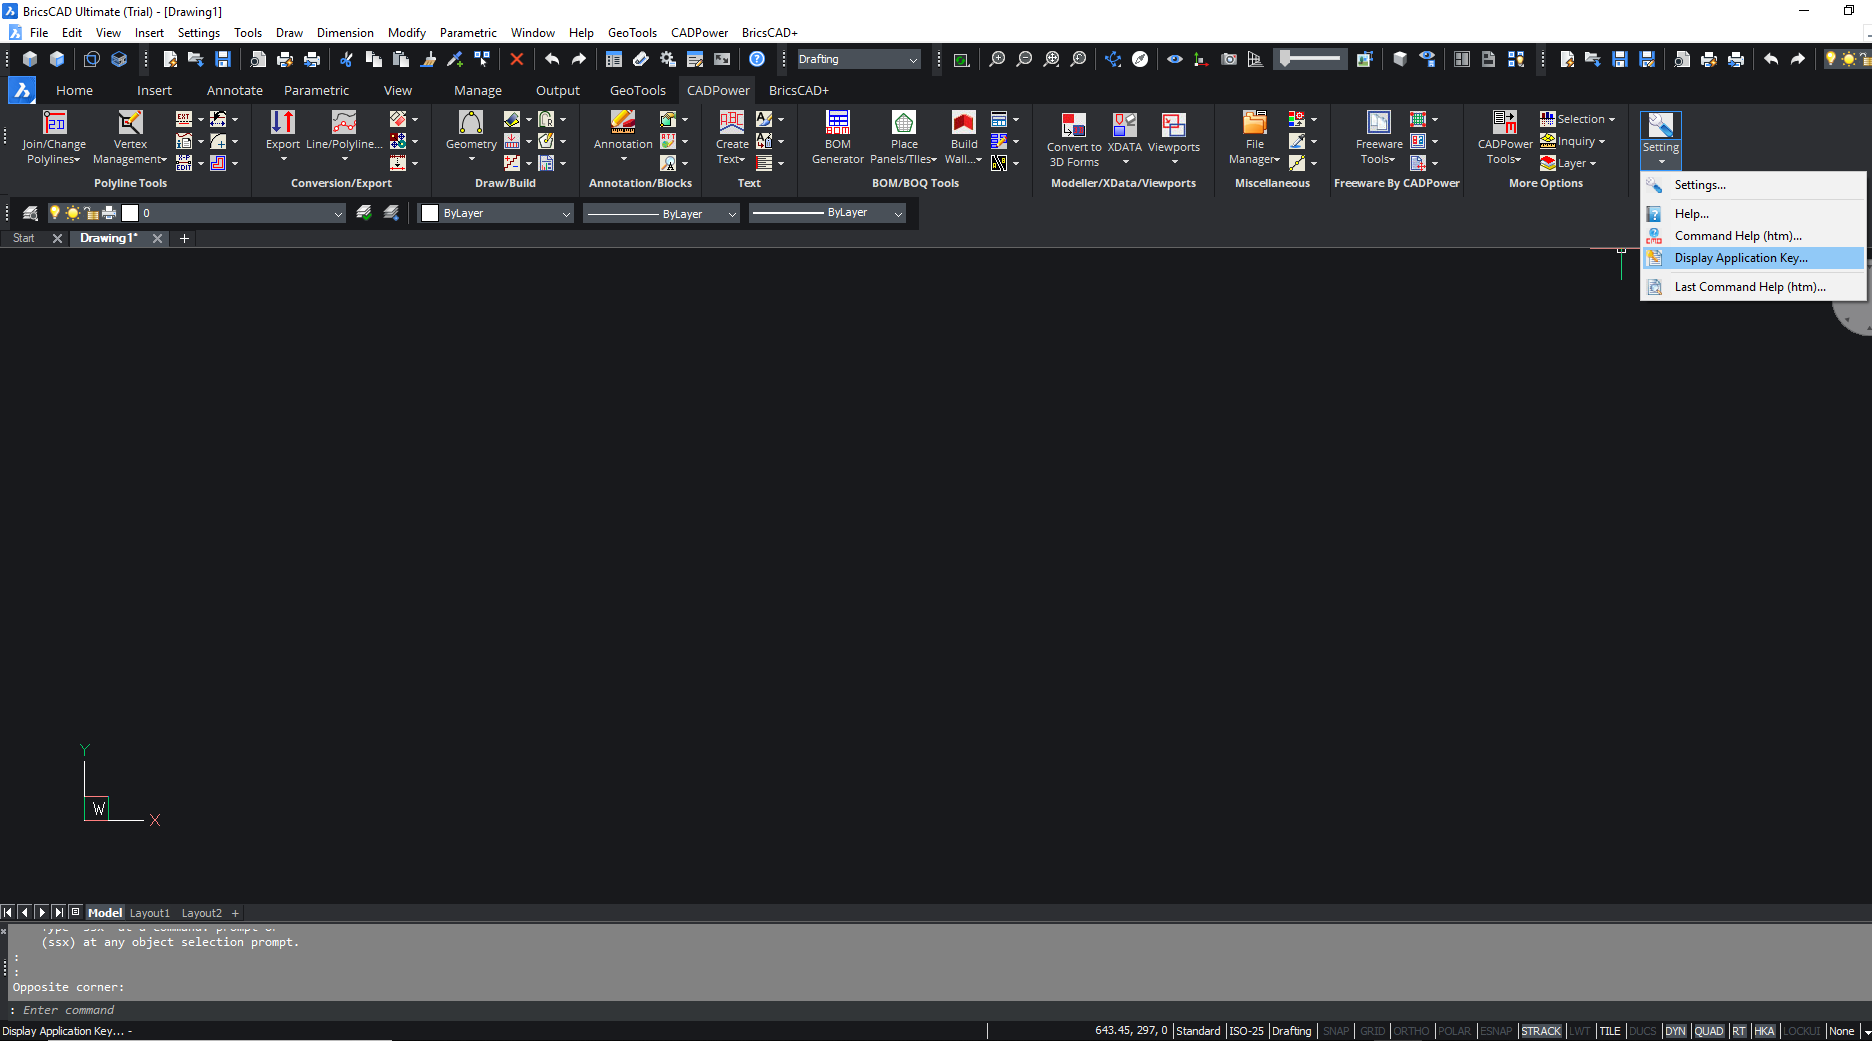Screen dimensions: 1872x1041
Task: Click the ByLayer white color swatch
Action: [x=430, y=213]
